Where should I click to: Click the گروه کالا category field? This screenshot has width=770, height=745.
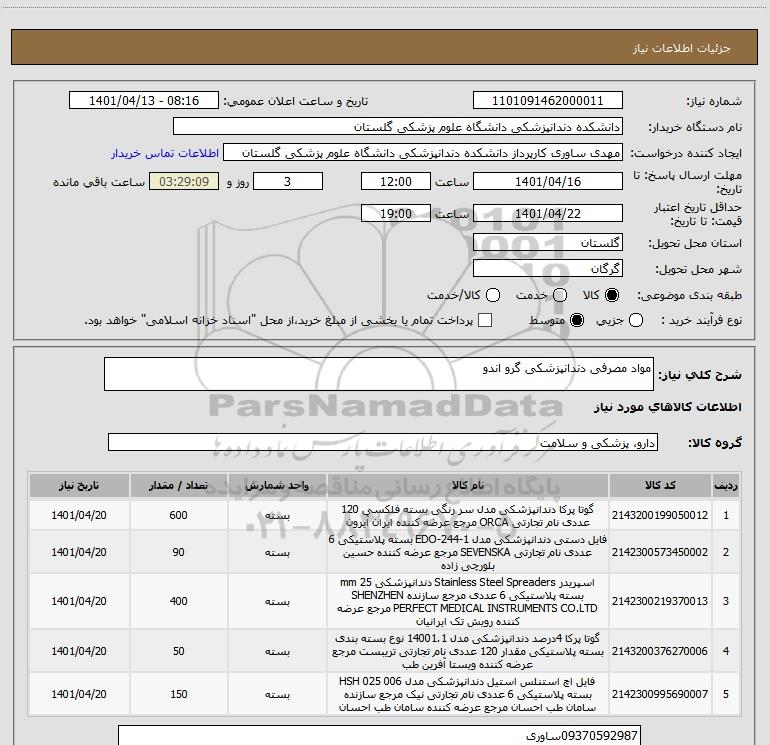point(383,442)
